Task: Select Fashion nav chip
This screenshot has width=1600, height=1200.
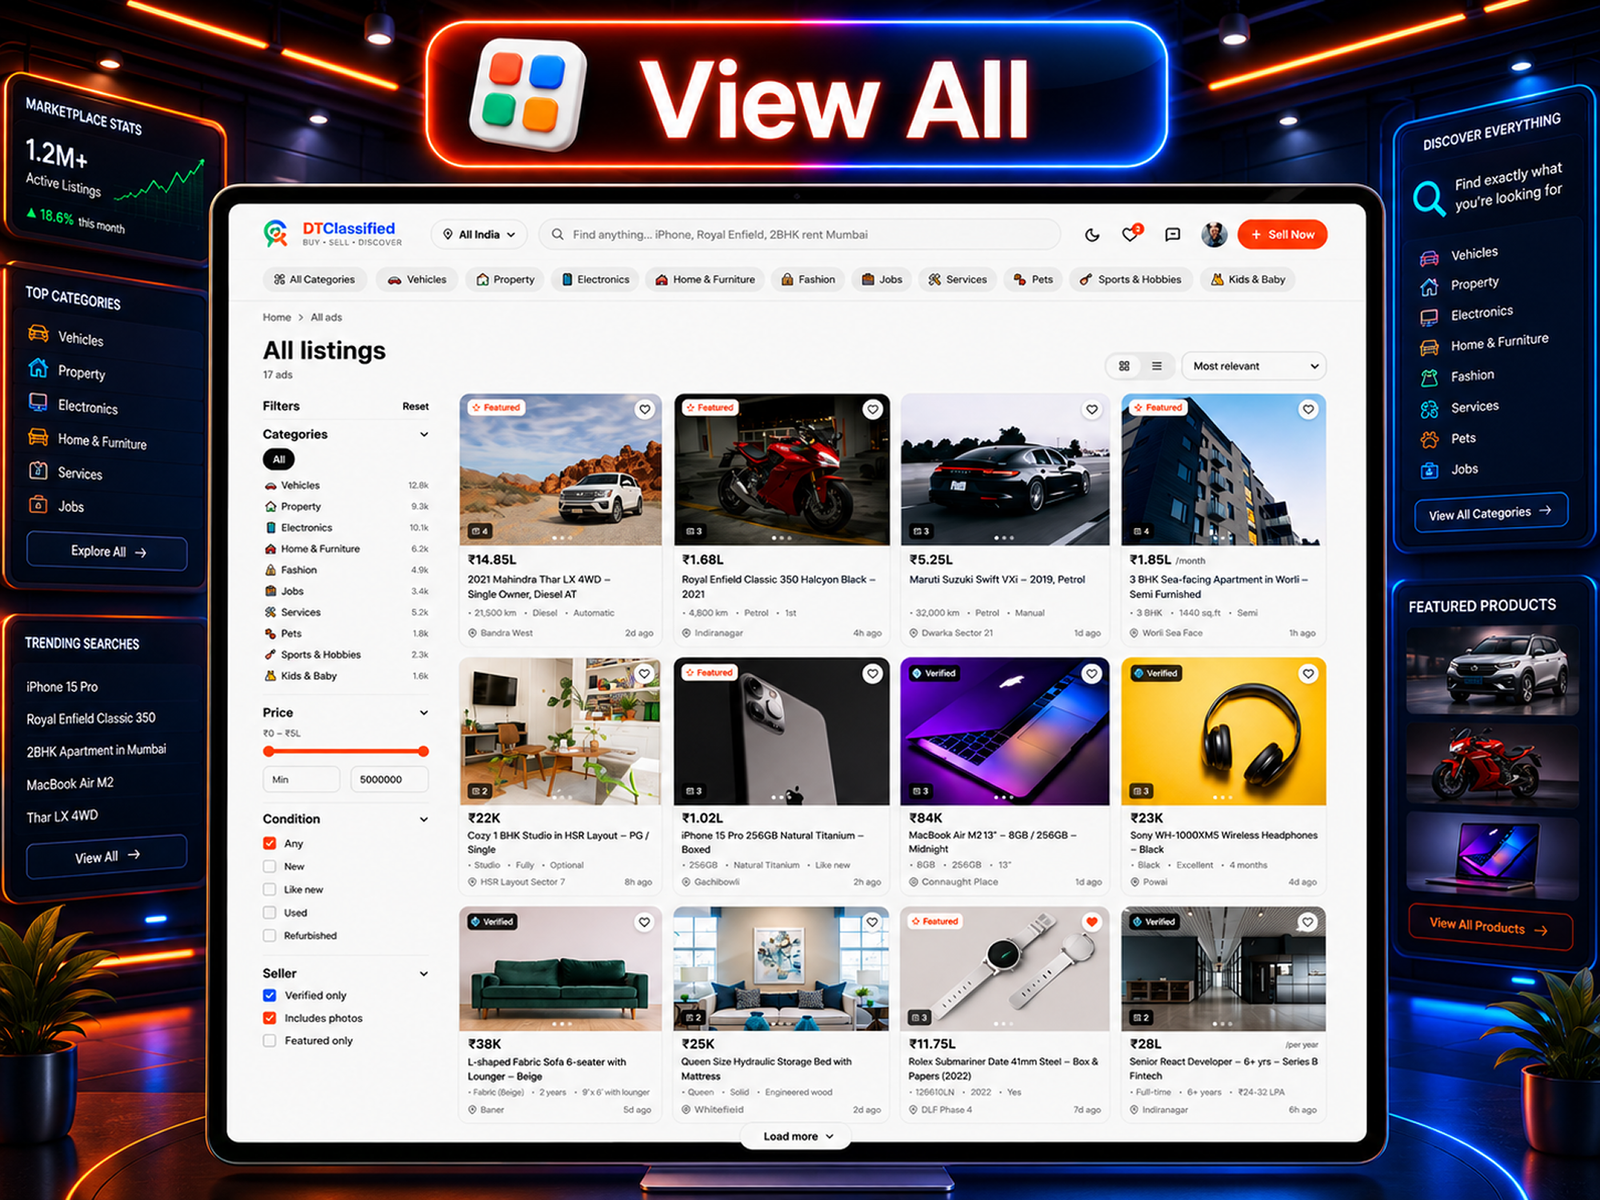Action: (808, 280)
